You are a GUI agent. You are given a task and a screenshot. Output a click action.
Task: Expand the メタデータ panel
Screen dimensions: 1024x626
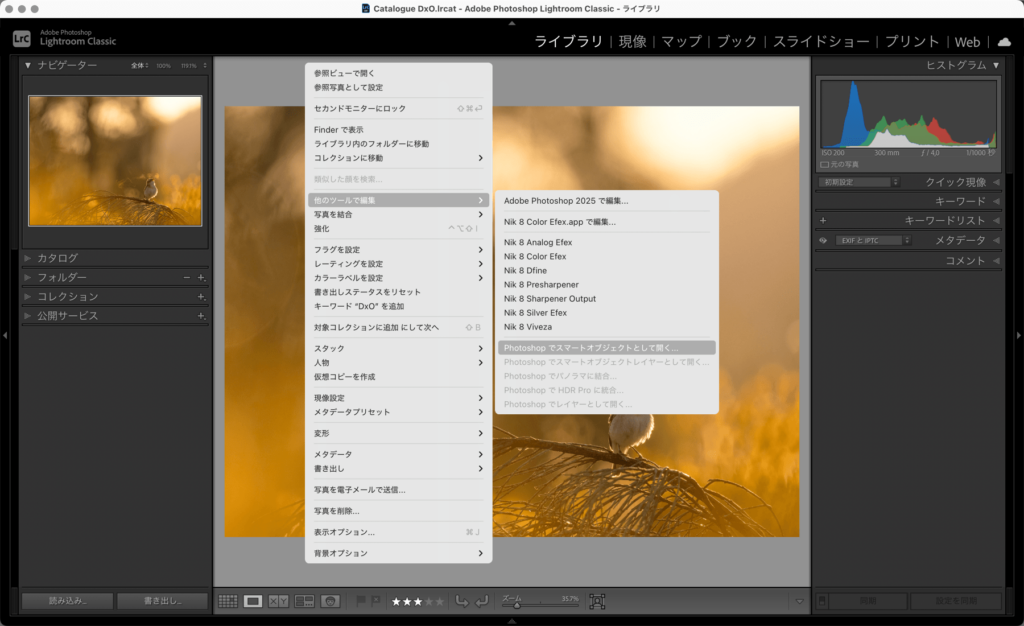(996, 241)
